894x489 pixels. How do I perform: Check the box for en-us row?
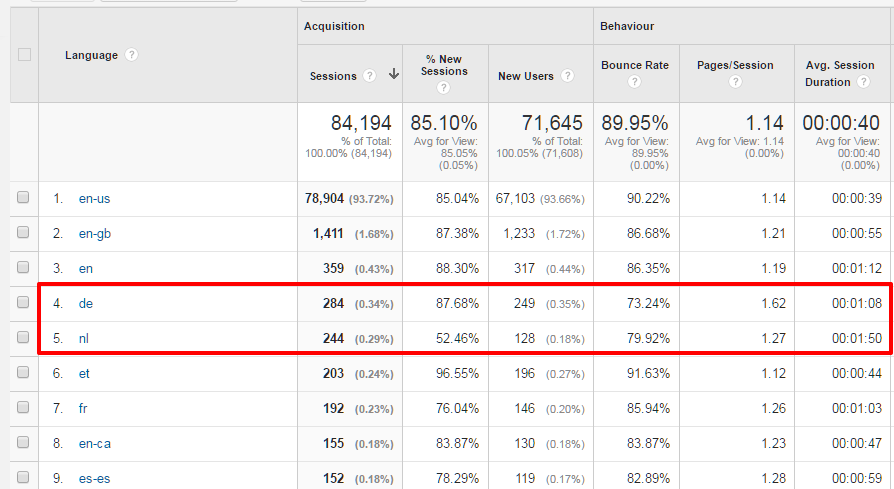(23, 197)
